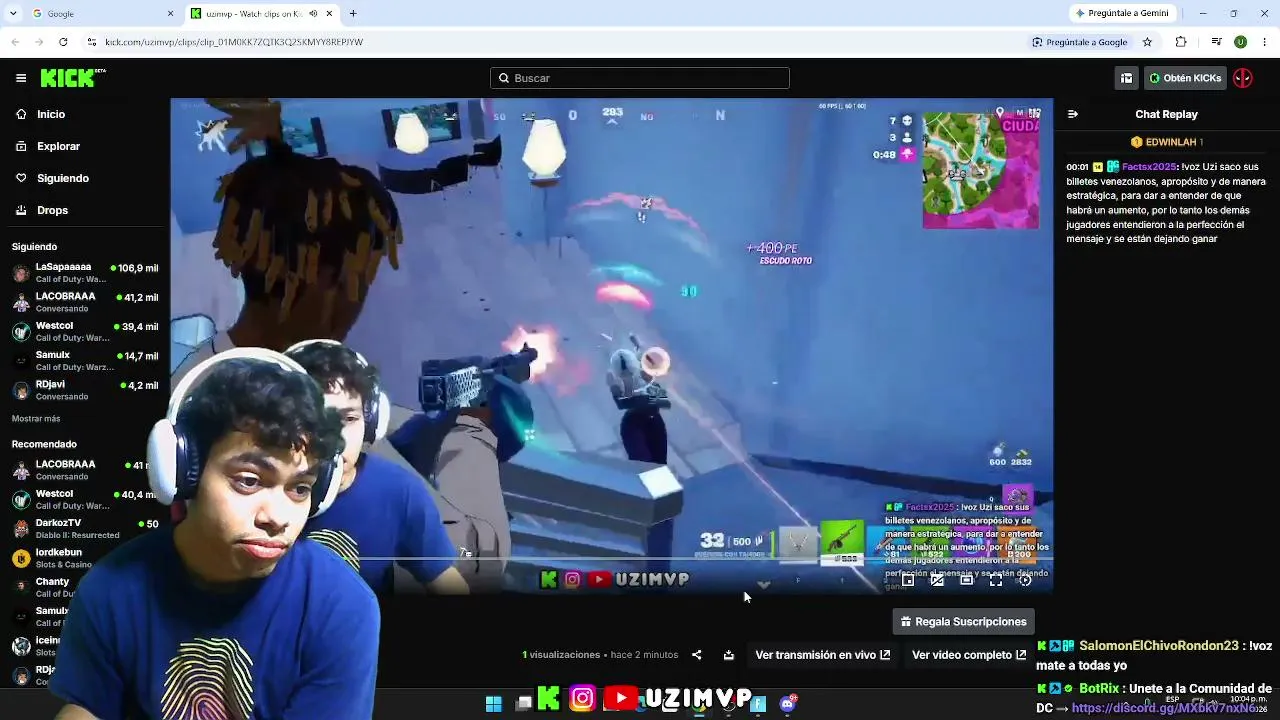This screenshot has width=1280, height=720.
Task: Open the Windows Start menu
Action: 493,704
